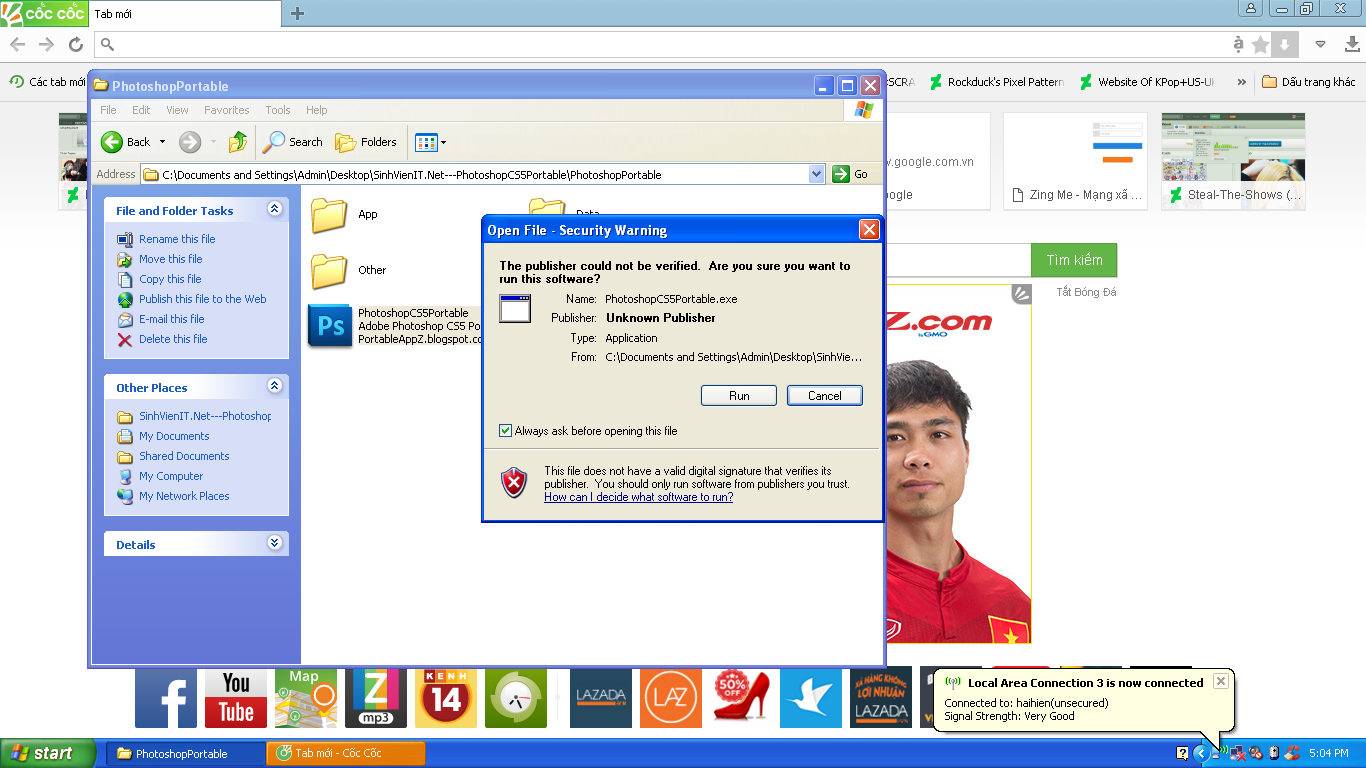
Task: Click the blue bird Traveloka tile
Action: click(811, 697)
